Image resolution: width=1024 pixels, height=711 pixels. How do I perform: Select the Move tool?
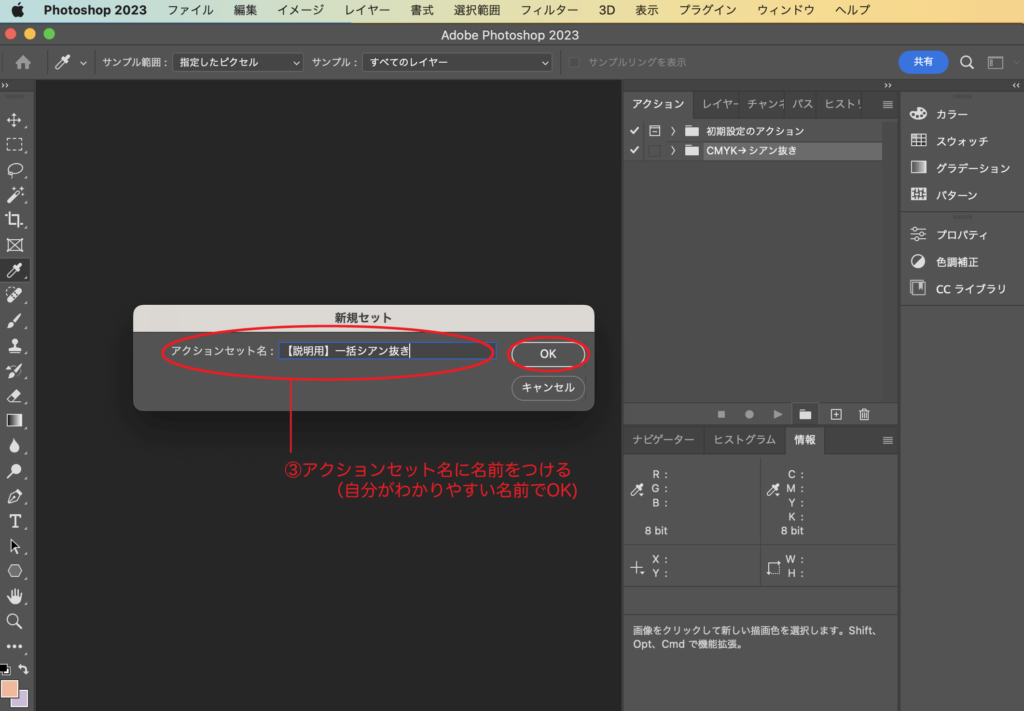(14, 120)
